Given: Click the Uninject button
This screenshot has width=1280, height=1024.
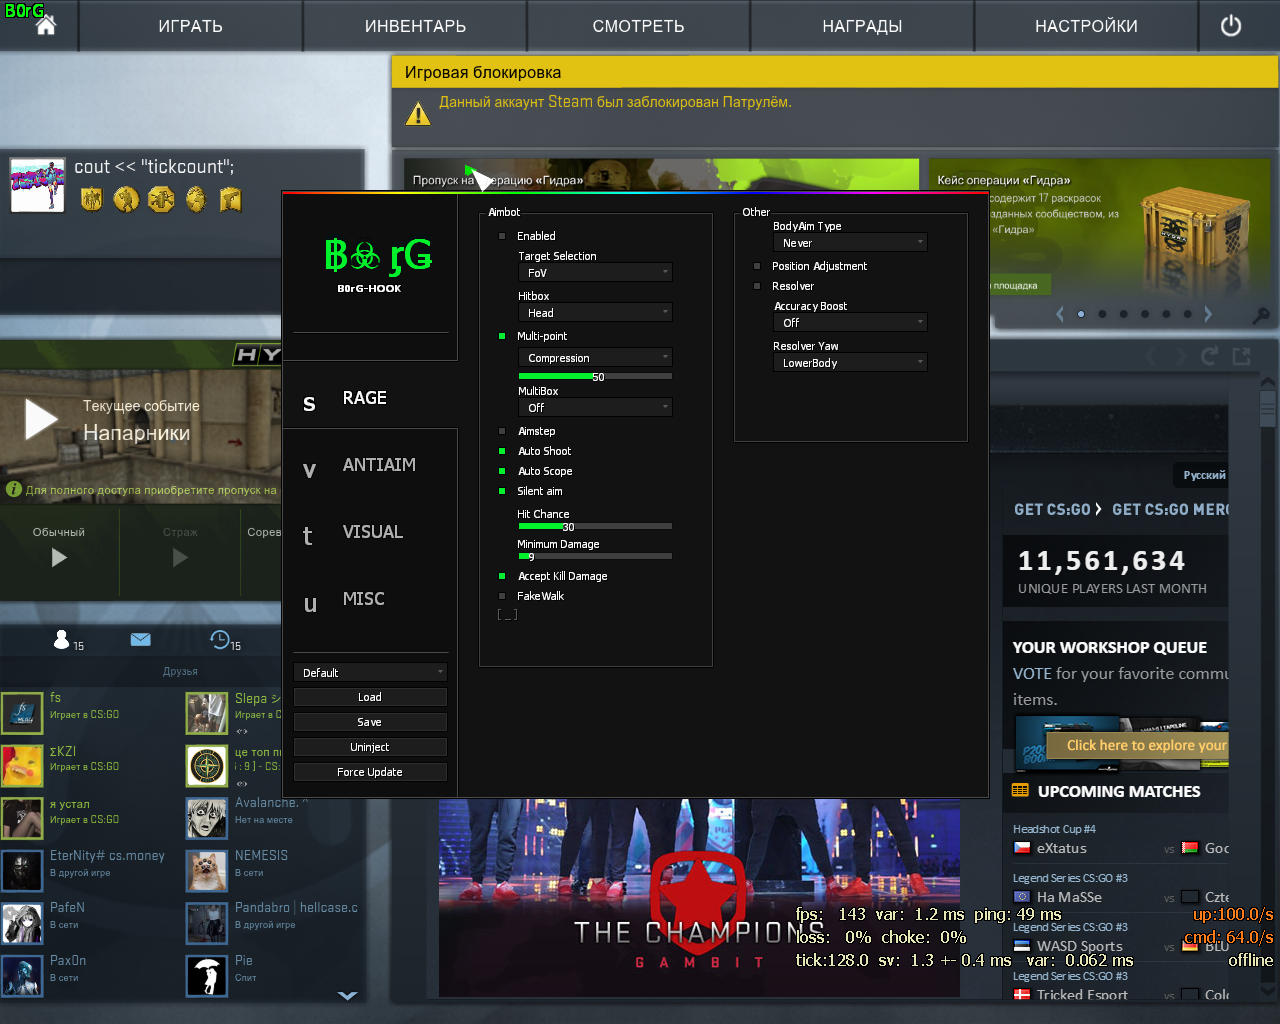Looking at the screenshot, I should coord(370,747).
